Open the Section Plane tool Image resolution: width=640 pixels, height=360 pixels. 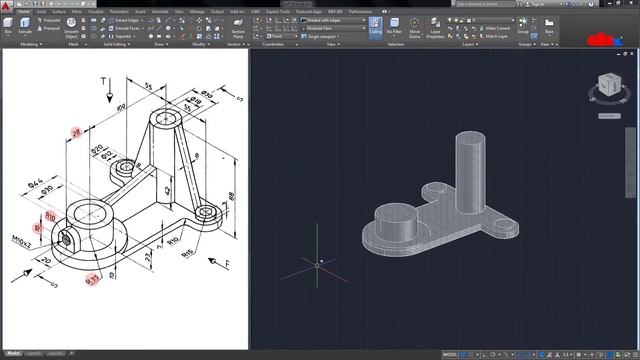pyautogui.click(x=238, y=28)
